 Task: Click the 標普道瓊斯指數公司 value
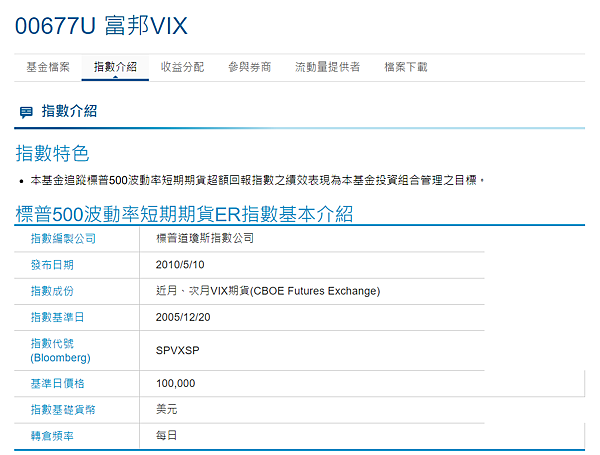tap(205, 238)
